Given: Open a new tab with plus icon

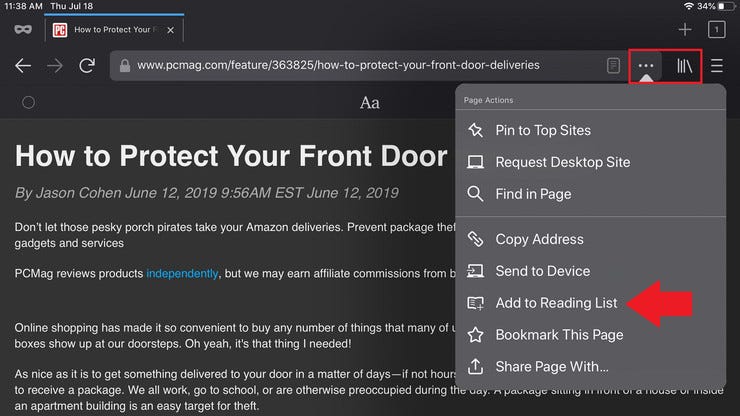Looking at the screenshot, I should (685, 30).
